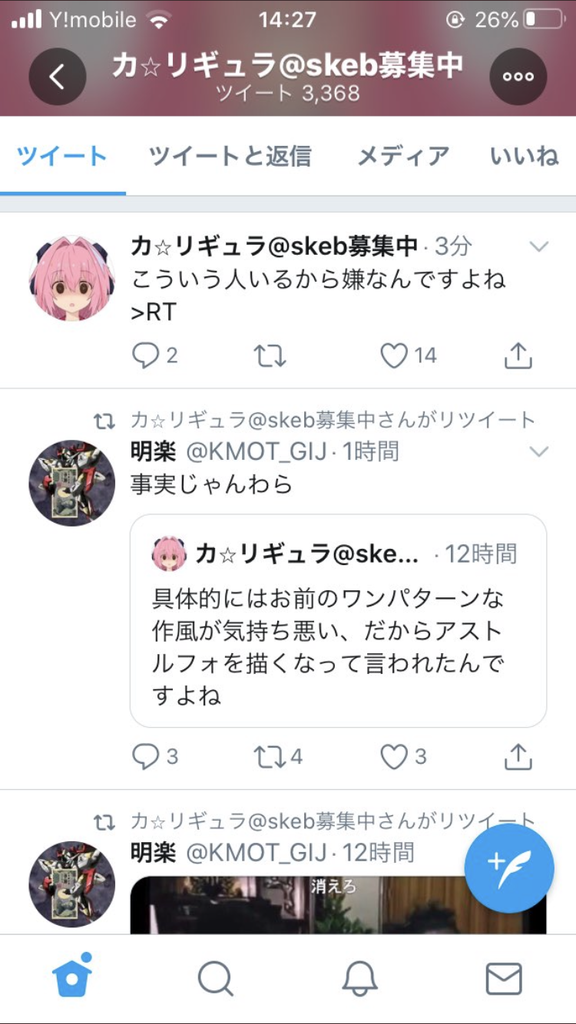Tap the back arrow button
Viewport: 576px width, 1024px height.
[x=57, y=77]
